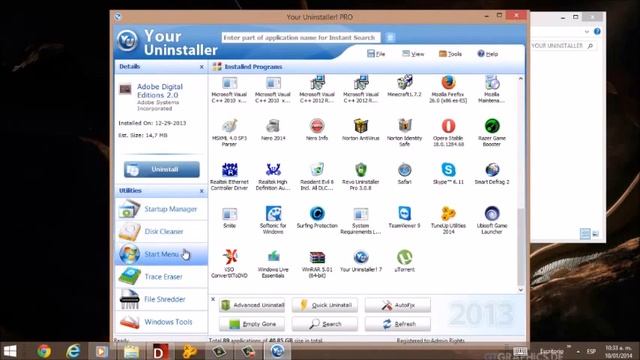Close the Utilities panel
Image resolution: width=640 pixels, height=360 pixels.
(202, 191)
